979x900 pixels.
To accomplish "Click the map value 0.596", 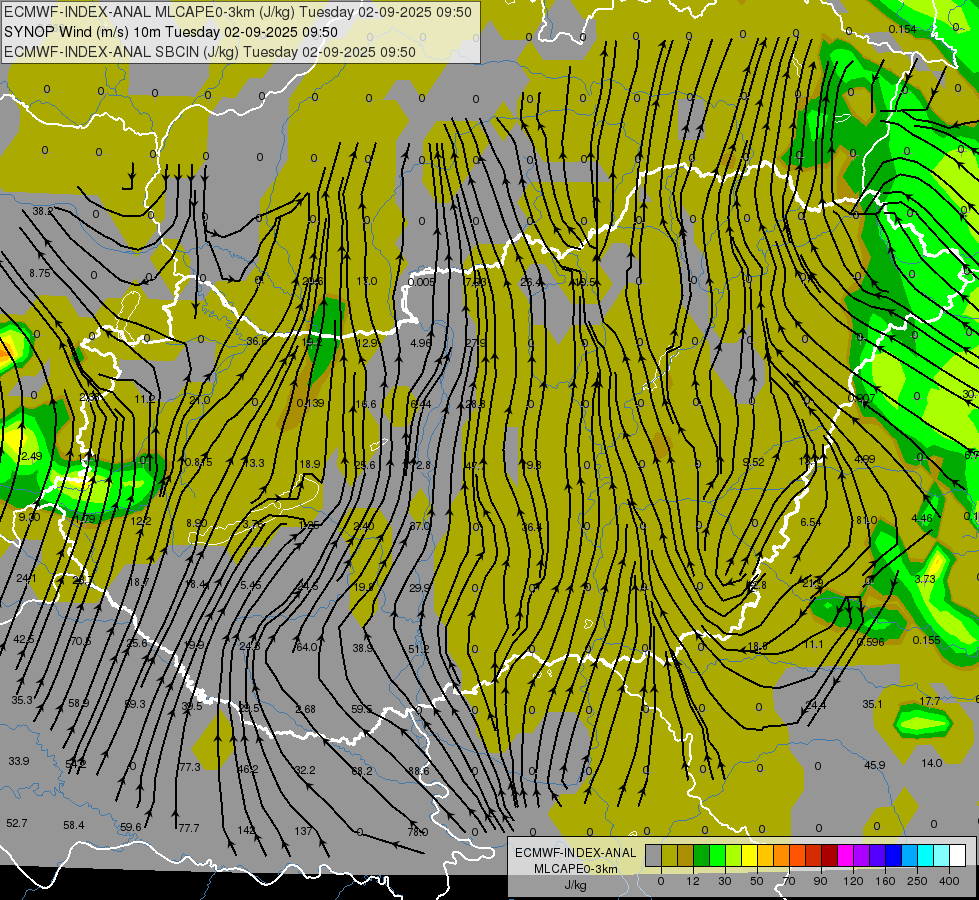I will click(x=870, y=642).
